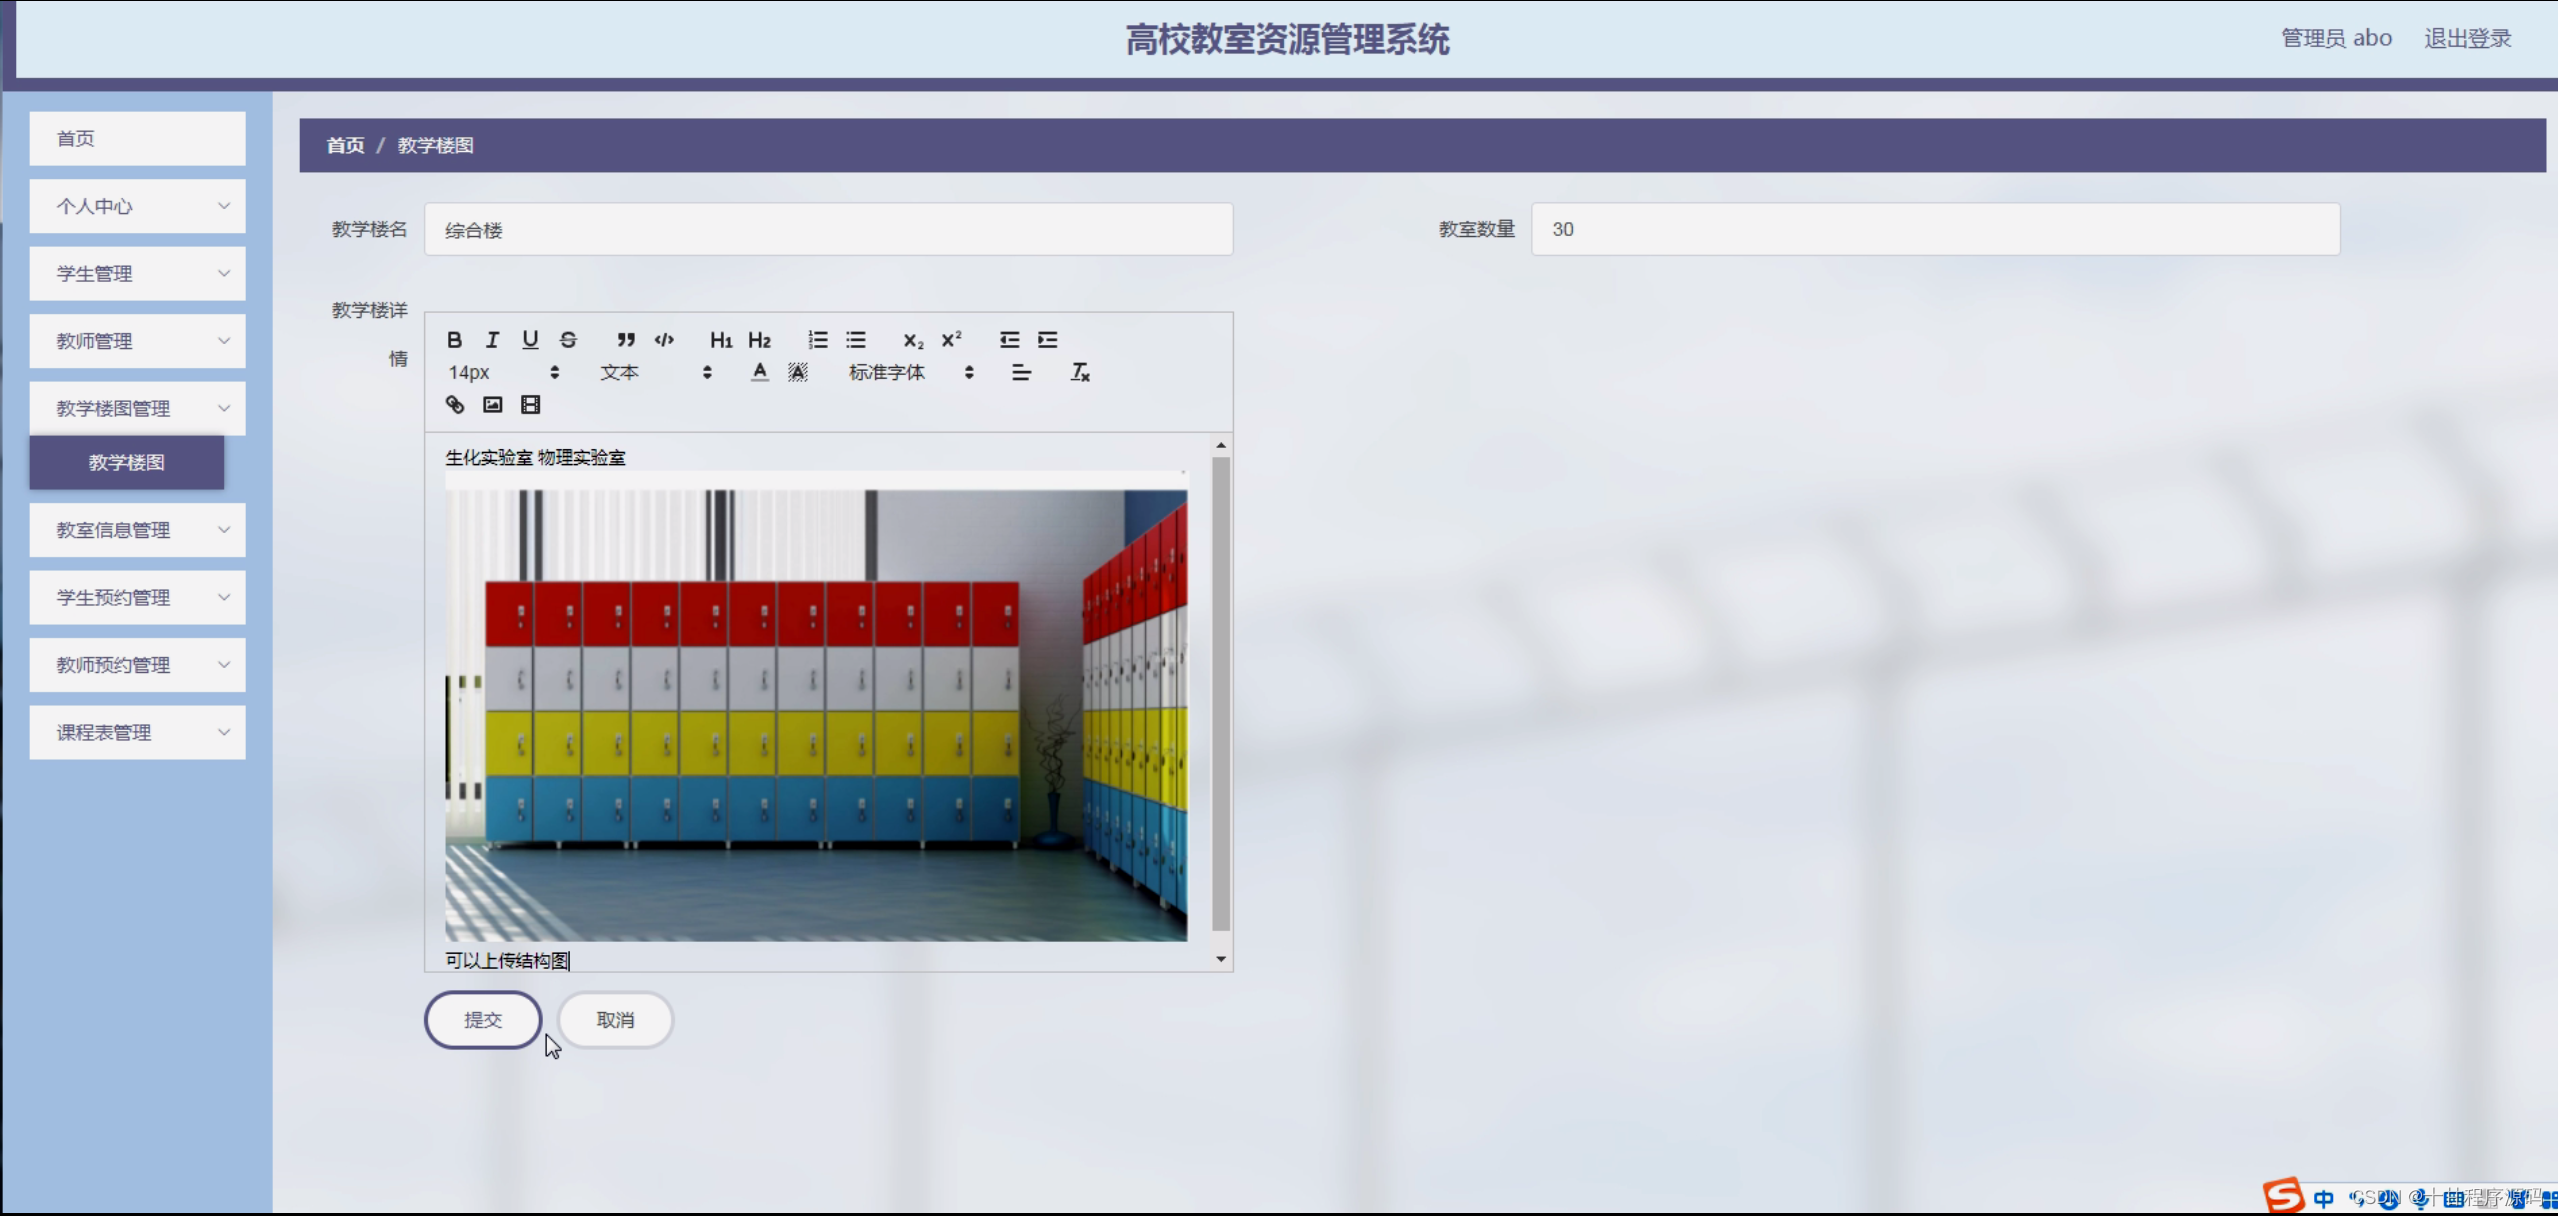
Task: Open the text color picker
Action: pyautogui.click(x=759, y=372)
